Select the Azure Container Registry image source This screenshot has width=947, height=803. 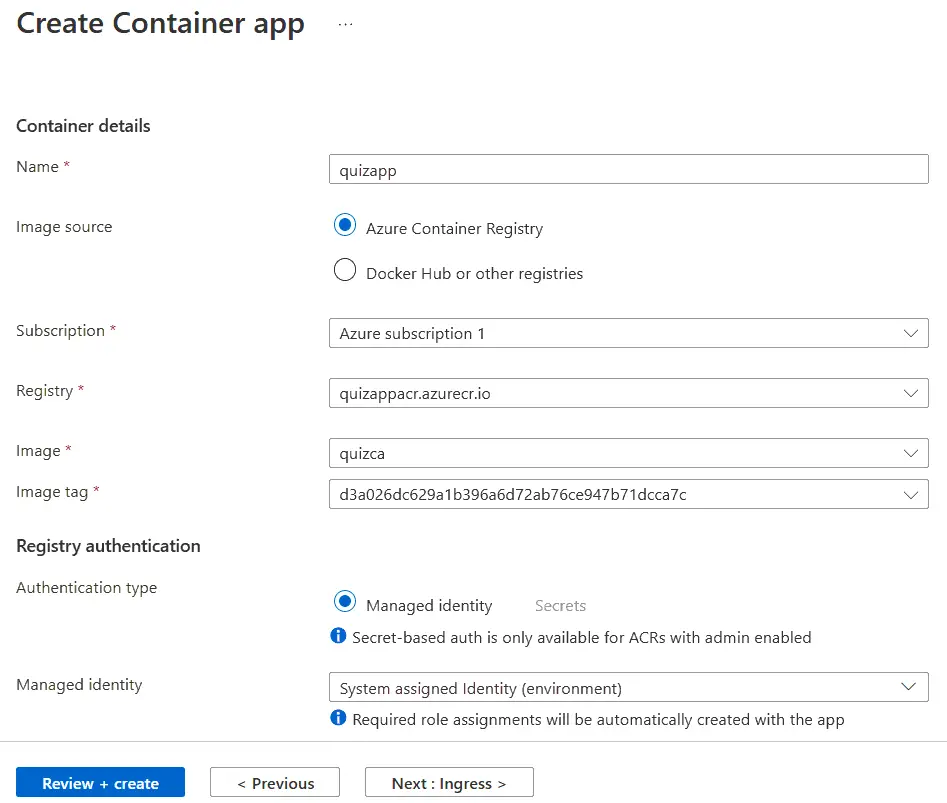click(345, 225)
